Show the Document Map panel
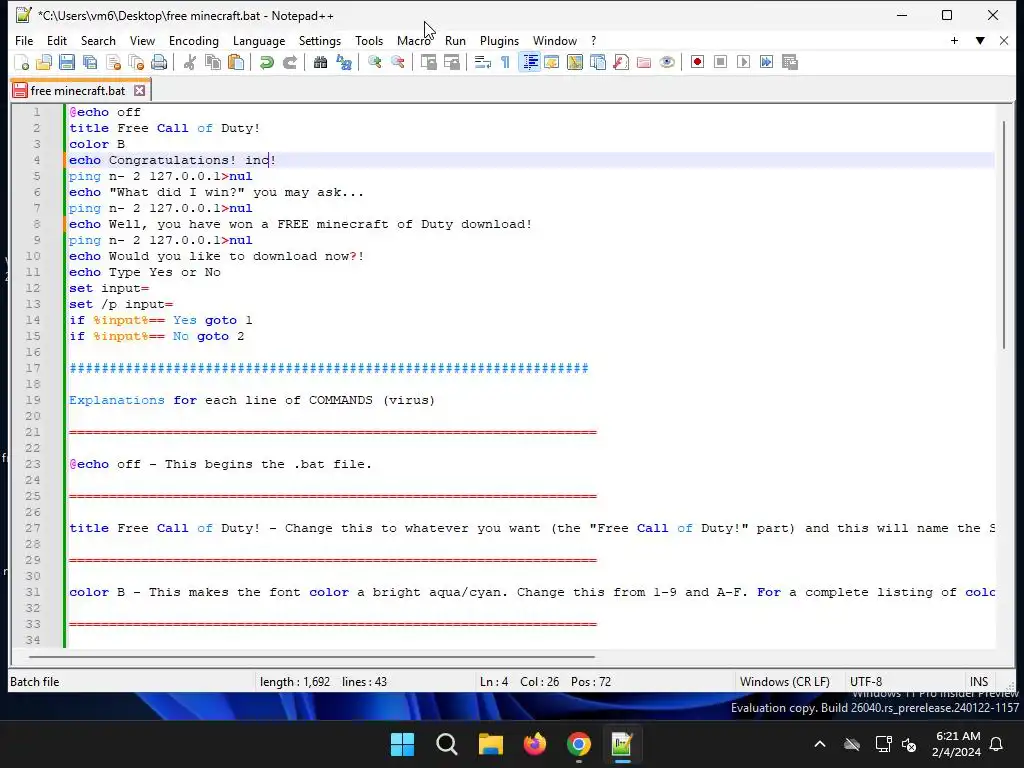Image resolution: width=1024 pixels, height=768 pixels. (575, 62)
